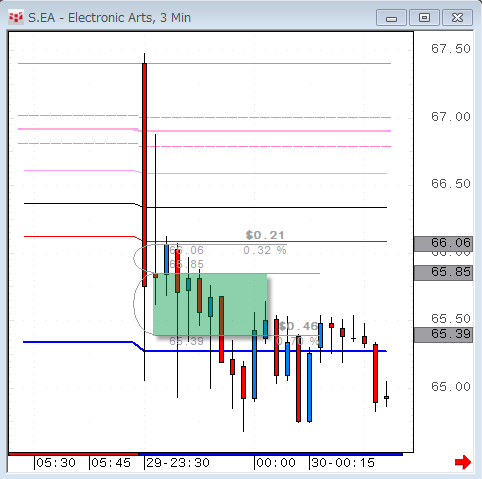Click the $0.46 measurement label

(x=298, y=326)
